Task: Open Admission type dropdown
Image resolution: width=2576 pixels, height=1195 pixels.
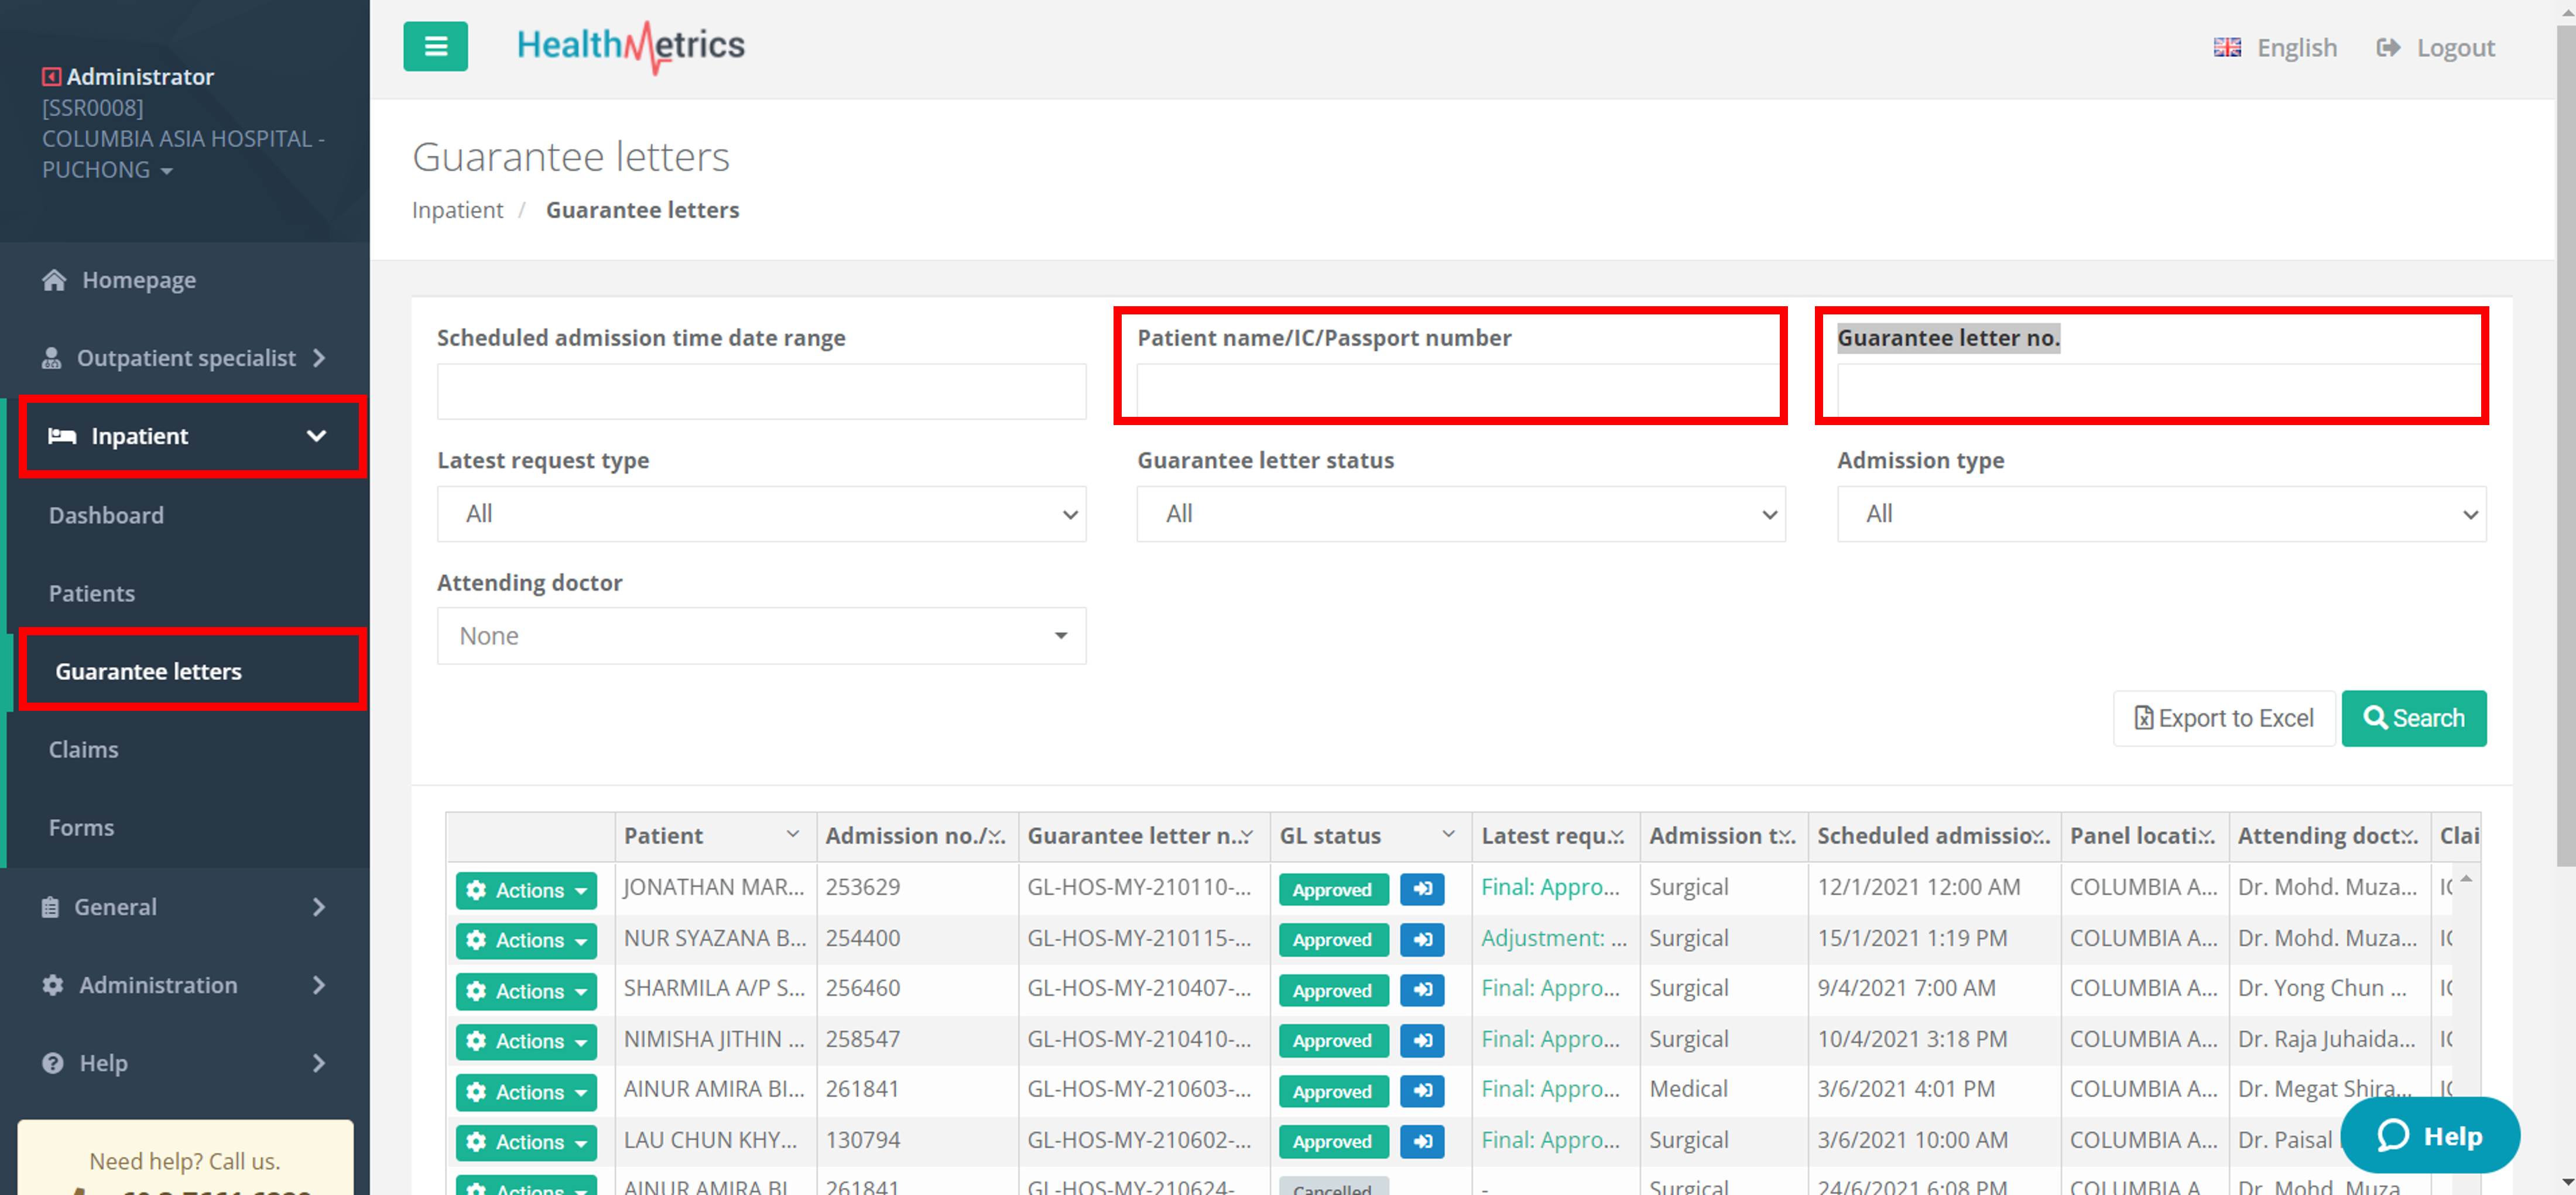Action: (x=2161, y=514)
